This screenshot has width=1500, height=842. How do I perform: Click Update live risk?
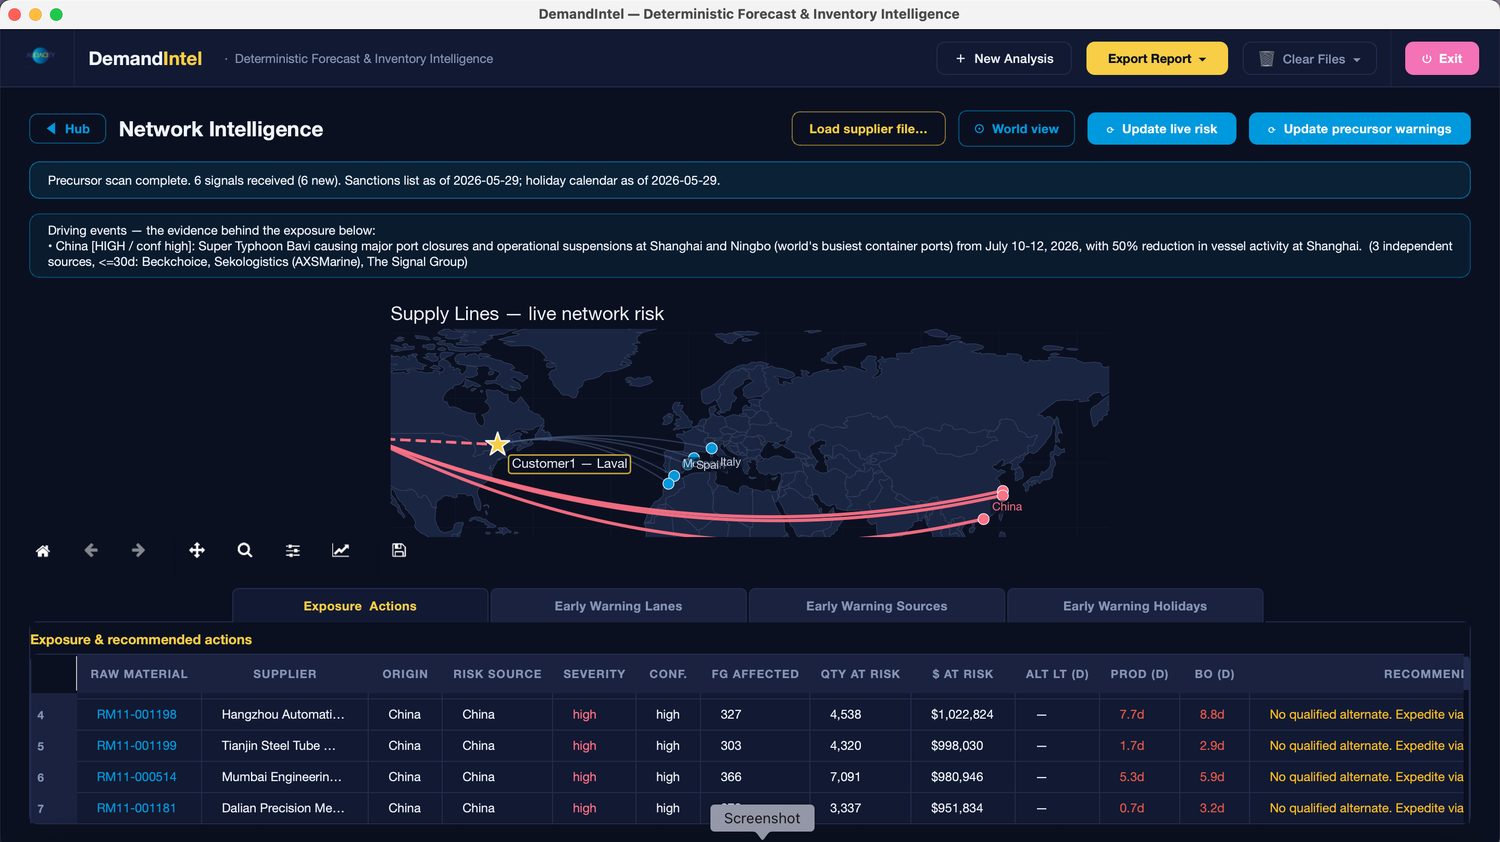1162,129
